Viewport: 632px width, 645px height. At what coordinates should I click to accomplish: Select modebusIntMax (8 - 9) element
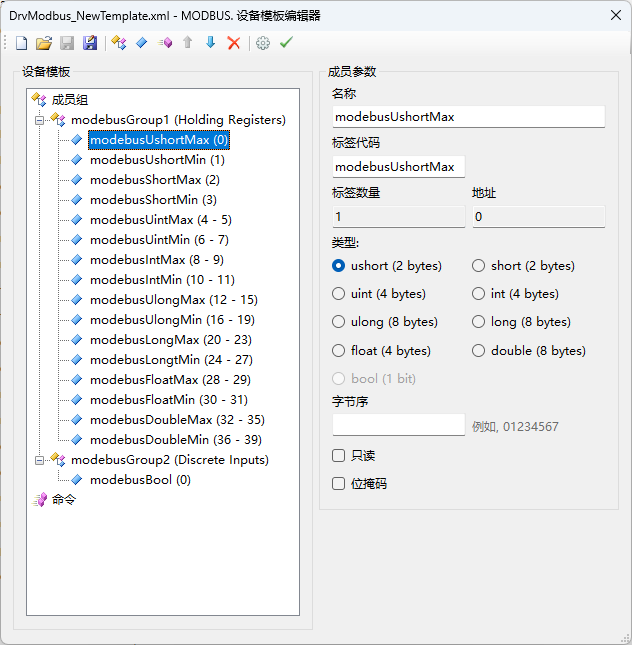pyautogui.click(x=157, y=260)
